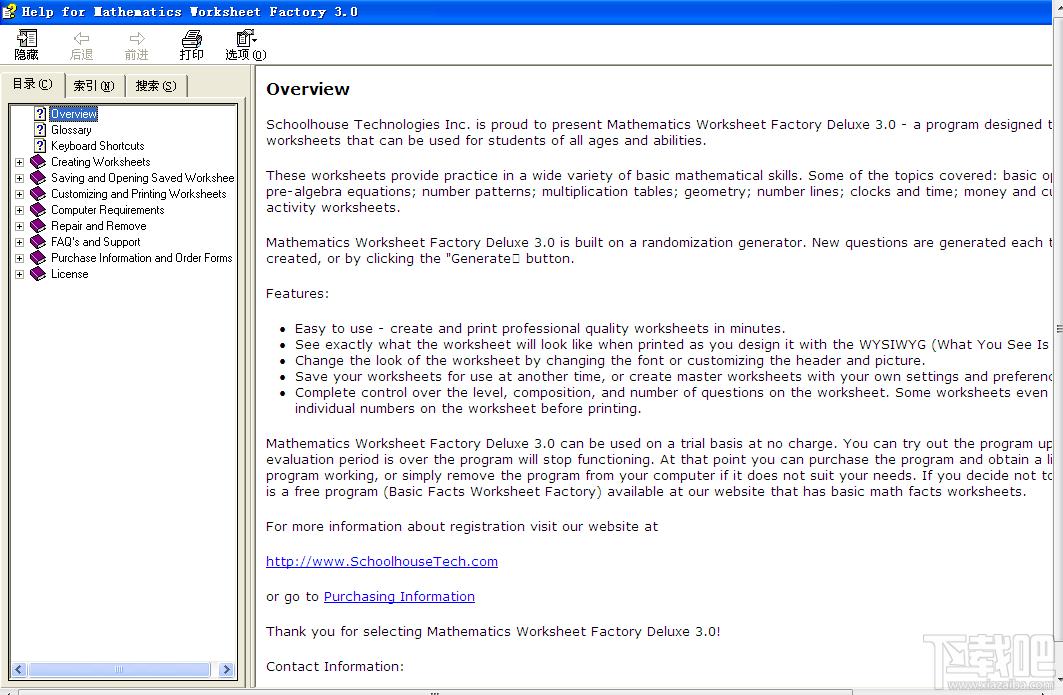The height and width of the screenshot is (695, 1063).
Task: Click the License book icon
Action: (x=38, y=274)
